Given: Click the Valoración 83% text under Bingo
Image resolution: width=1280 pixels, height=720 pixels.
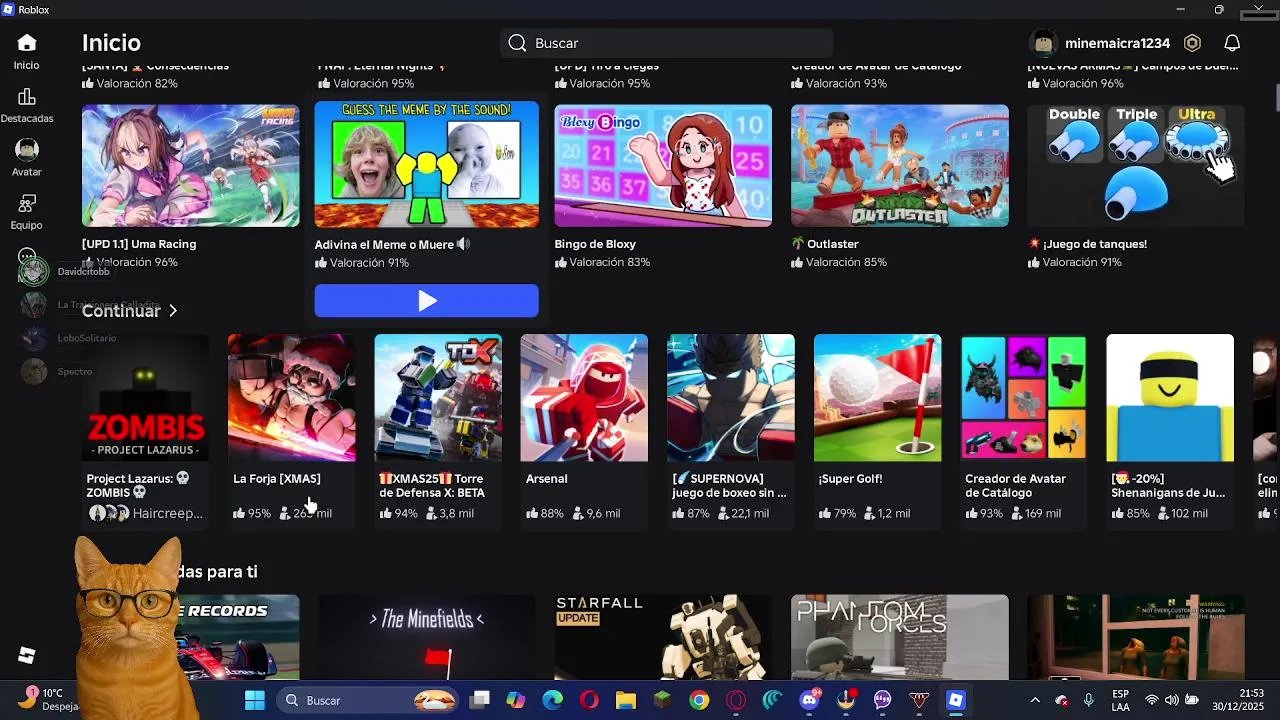Looking at the screenshot, I should click(x=602, y=262).
